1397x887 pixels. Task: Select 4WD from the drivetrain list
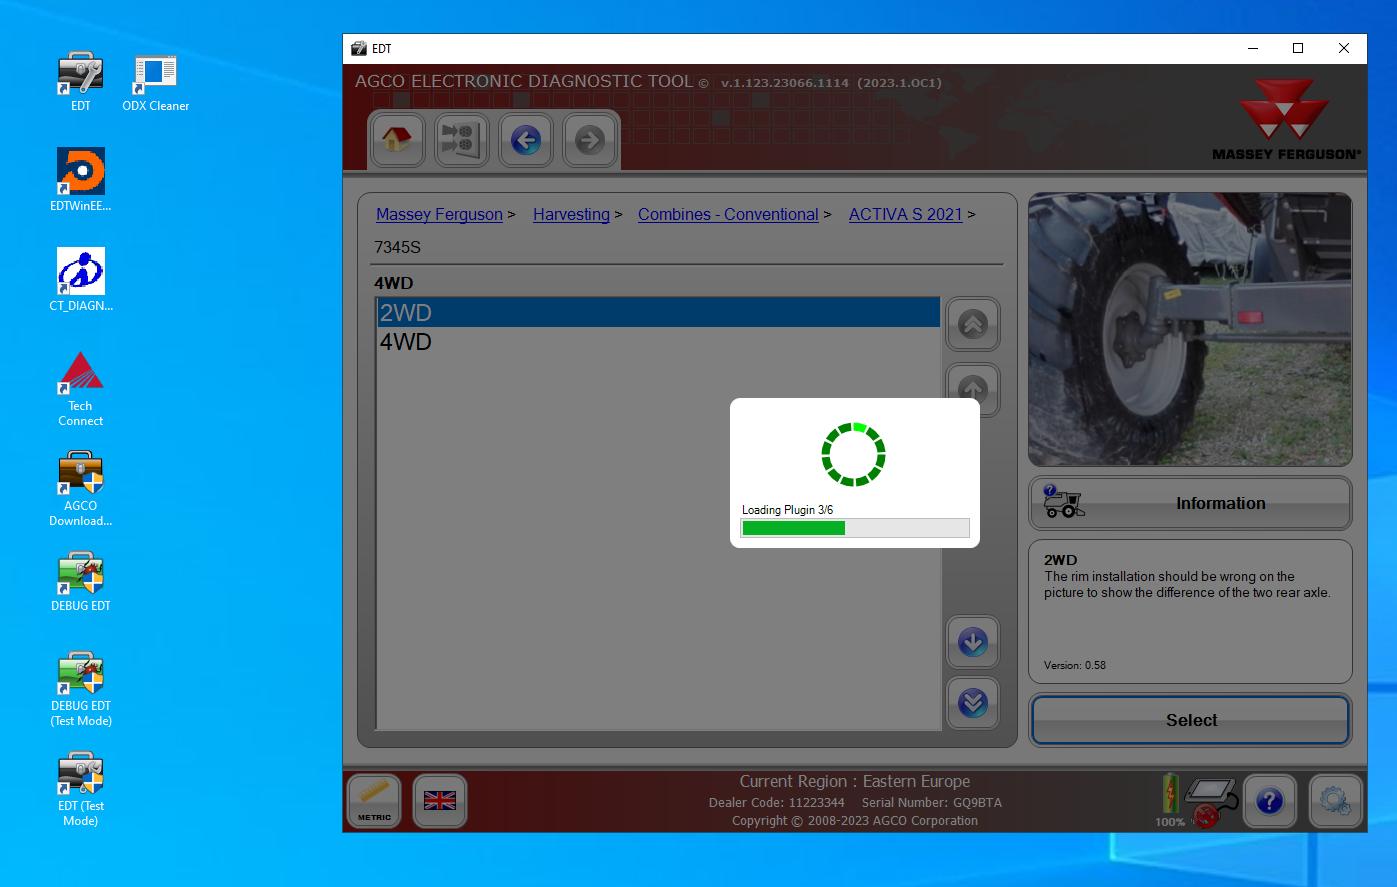[404, 341]
